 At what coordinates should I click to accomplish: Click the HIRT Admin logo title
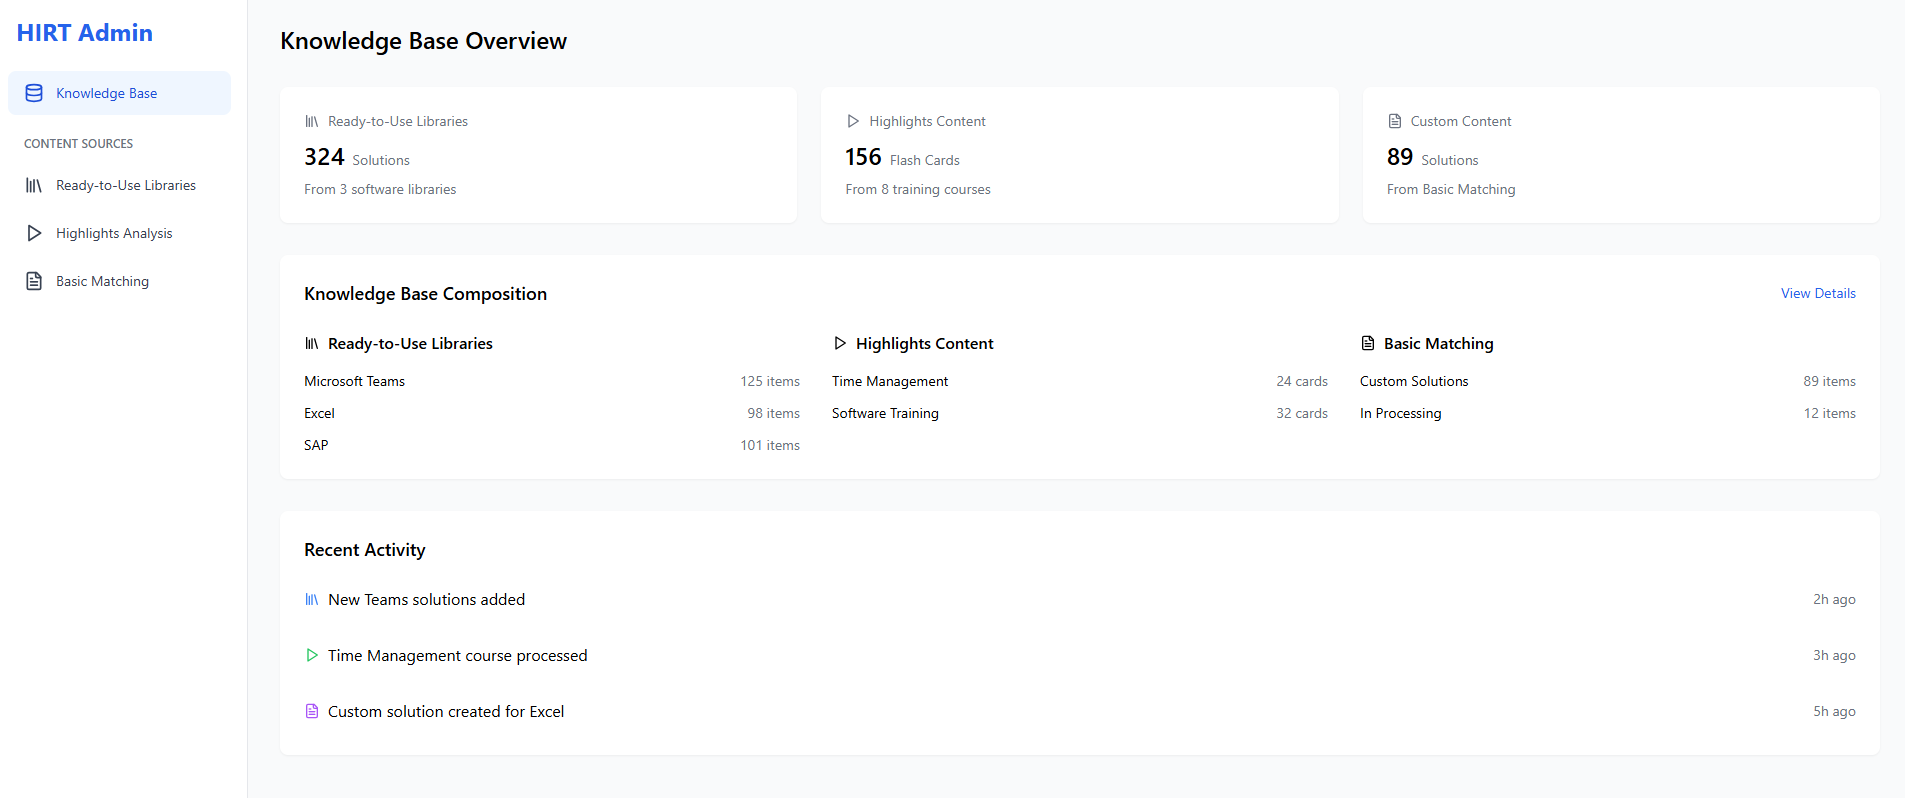(85, 33)
